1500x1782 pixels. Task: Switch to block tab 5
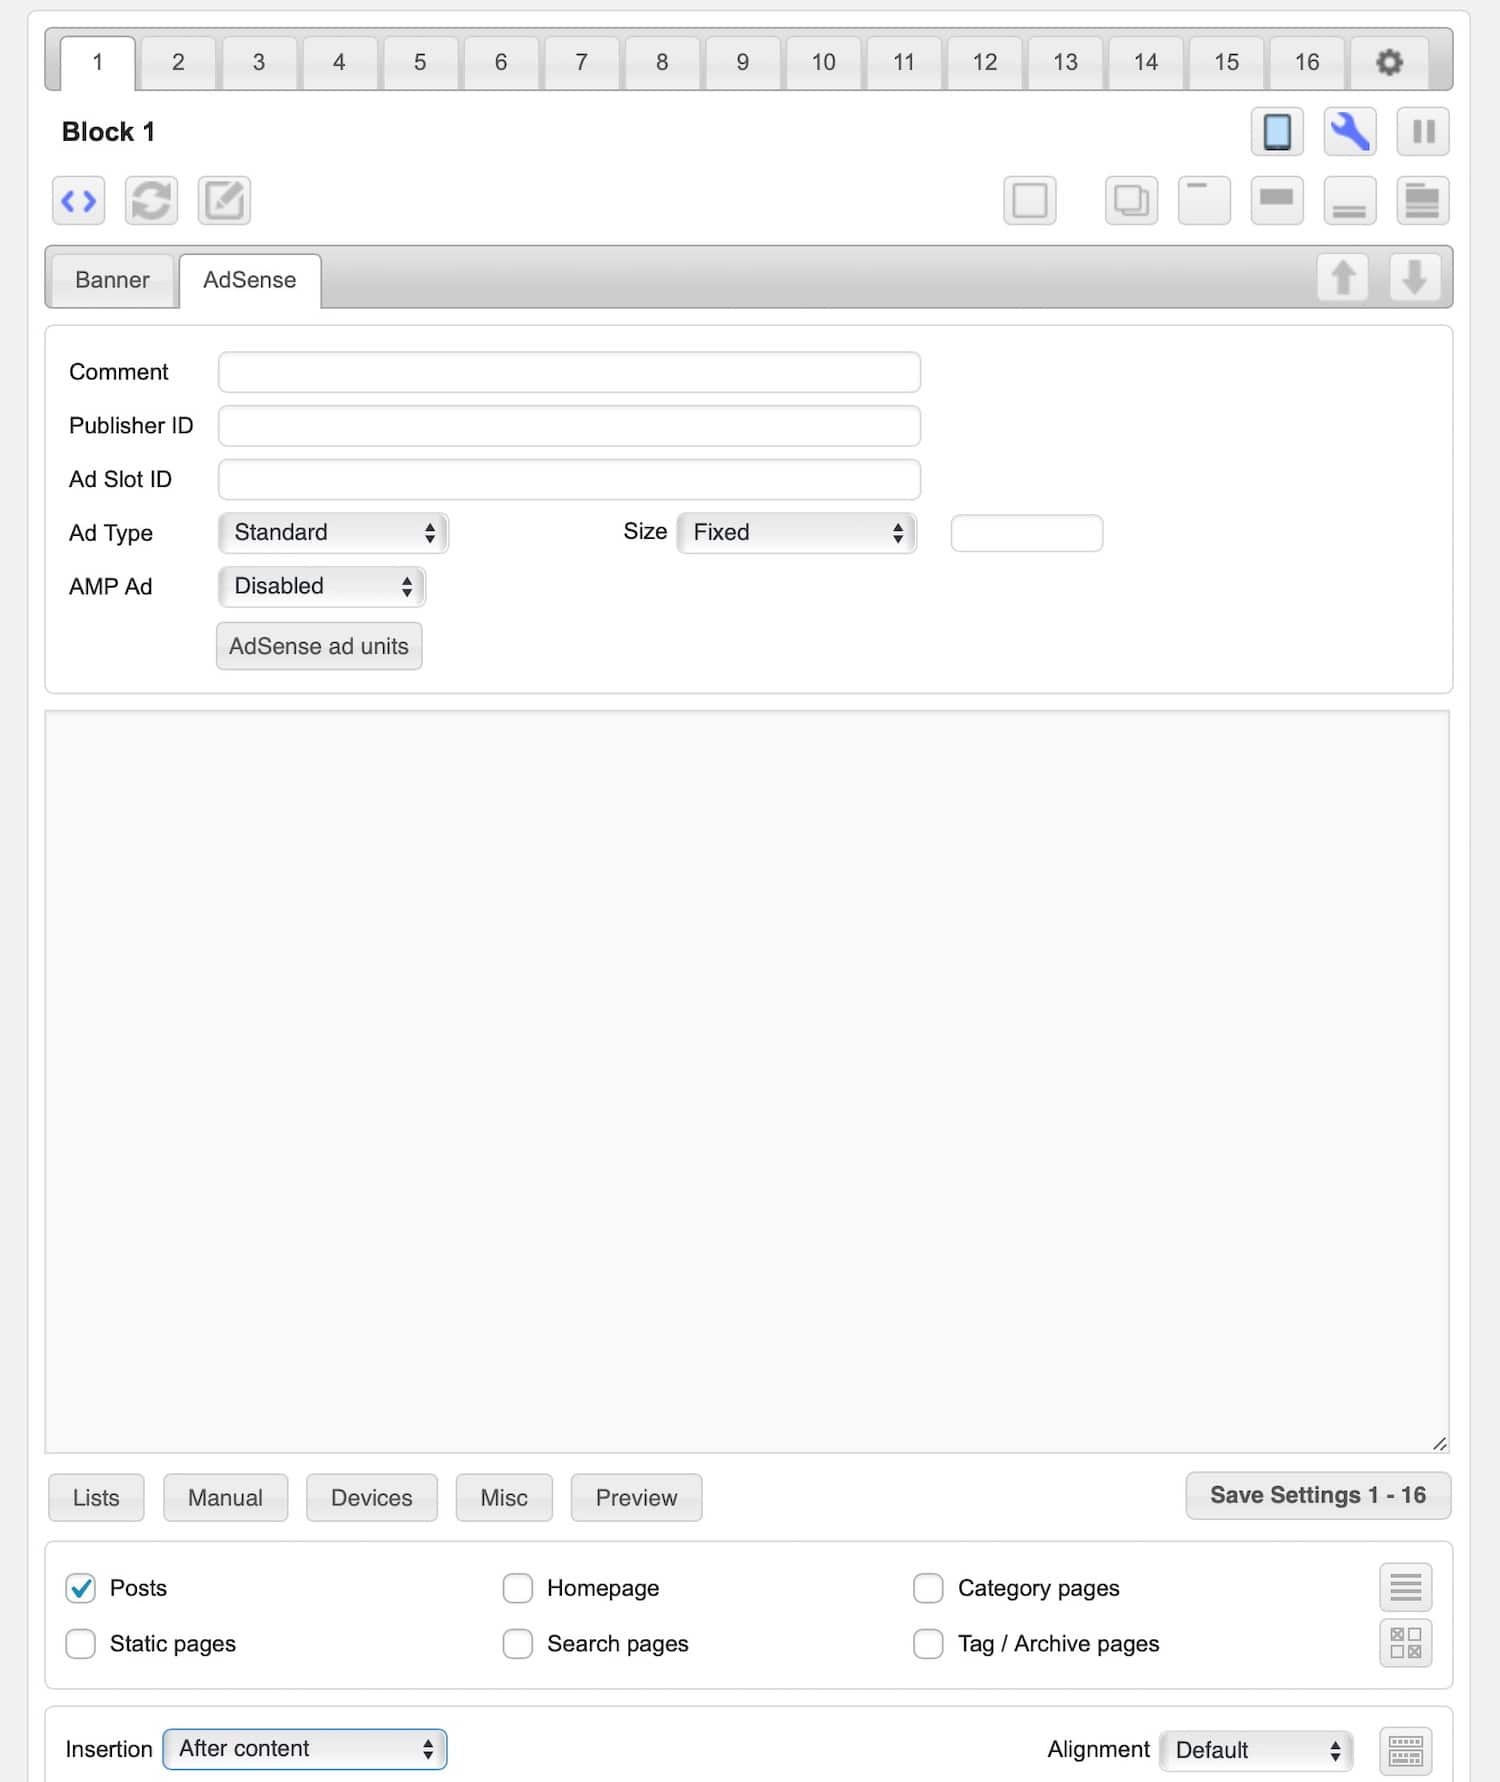(x=420, y=63)
